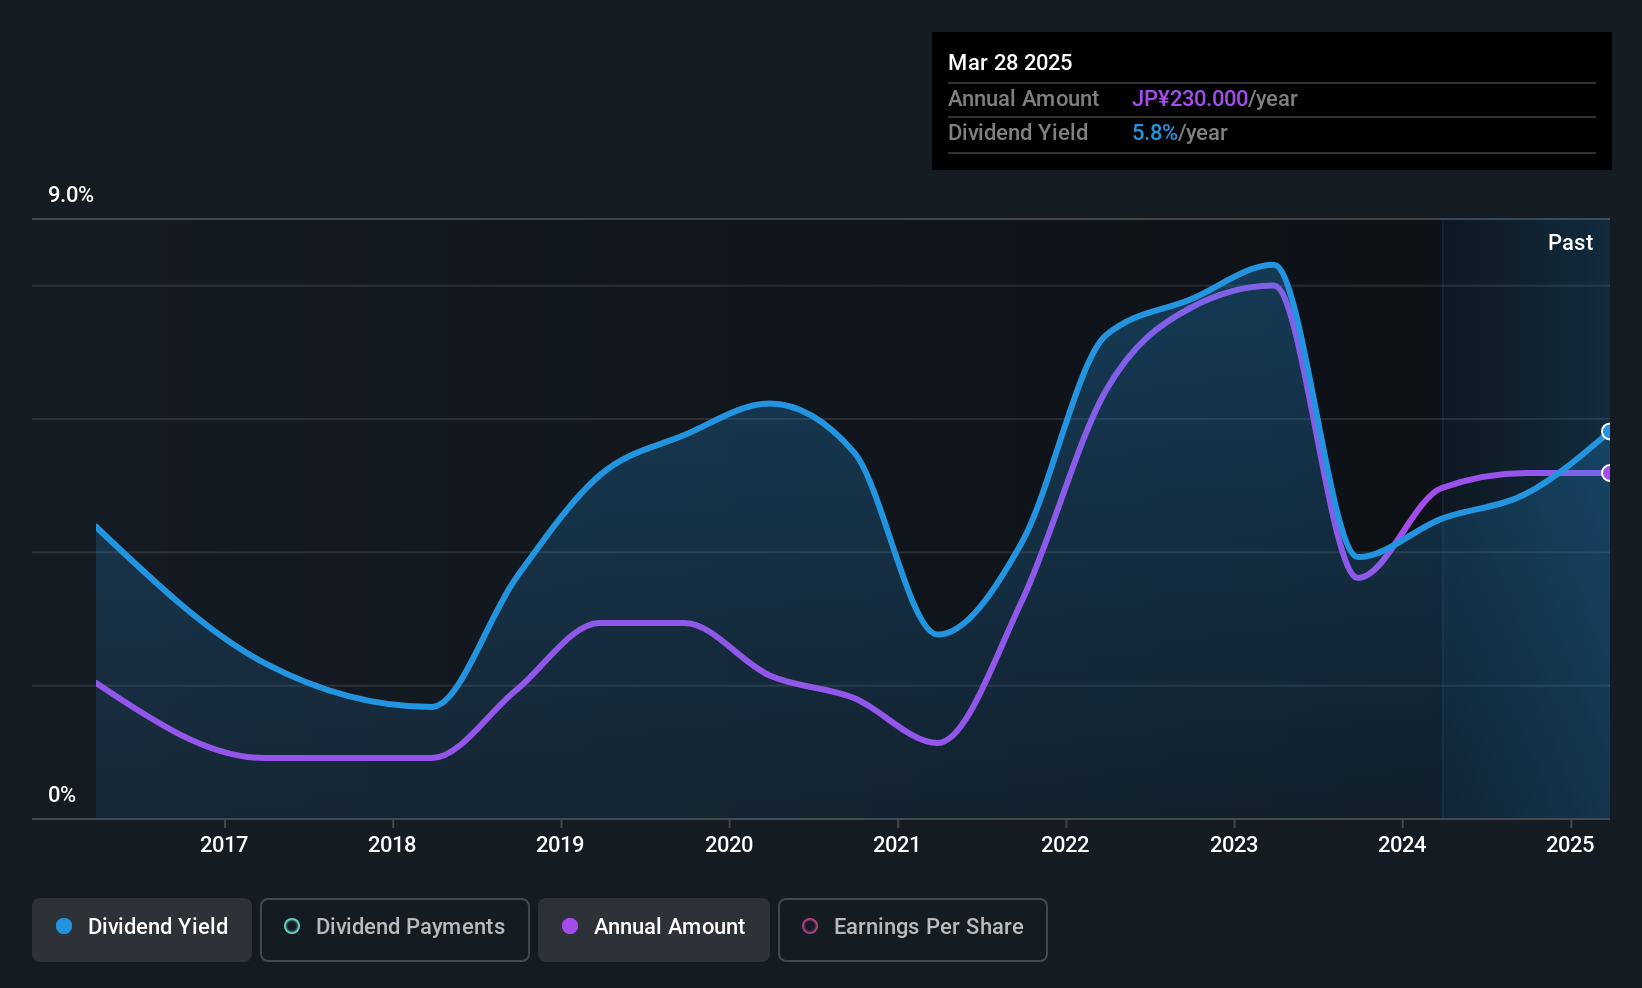Click the maroon ring beside Earnings Per Share
The width and height of the screenshot is (1642, 988).
pyautogui.click(x=810, y=927)
